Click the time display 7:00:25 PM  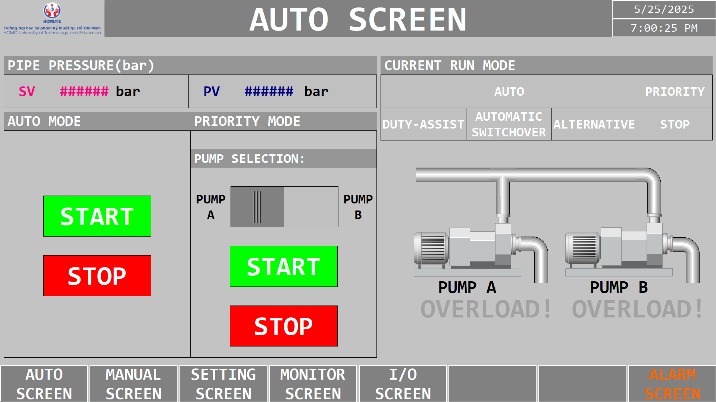(x=663, y=28)
